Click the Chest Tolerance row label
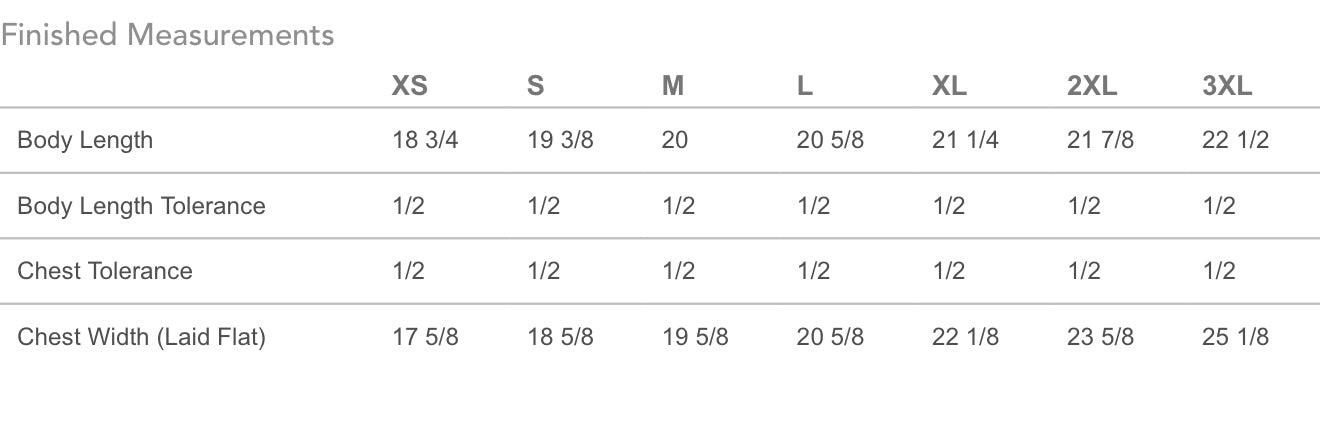1320x434 pixels. (105, 271)
